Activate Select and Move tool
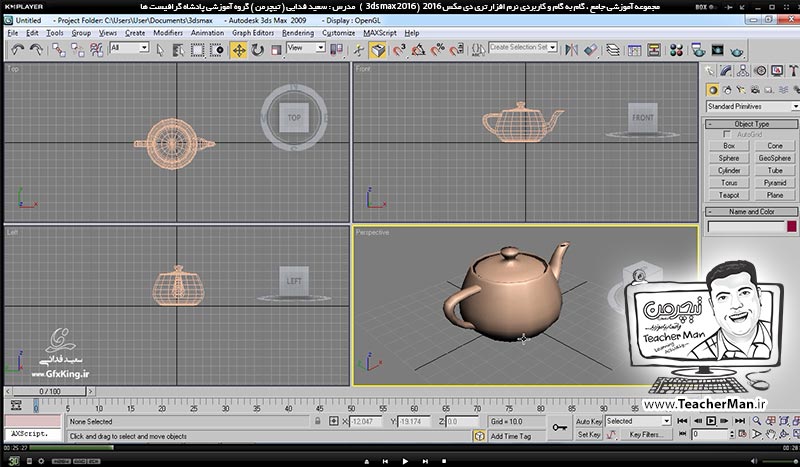The image size is (800, 467). point(238,50)
